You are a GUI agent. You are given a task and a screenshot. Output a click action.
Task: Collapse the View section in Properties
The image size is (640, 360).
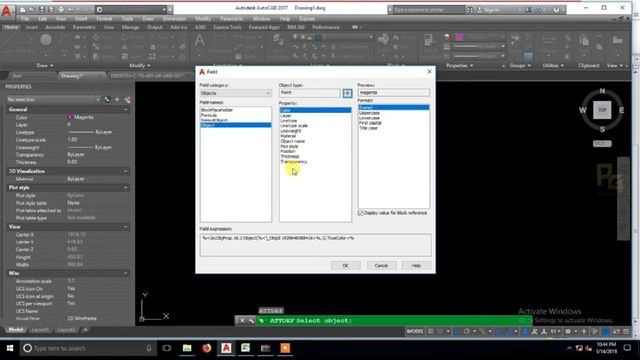tap(125, 227)
